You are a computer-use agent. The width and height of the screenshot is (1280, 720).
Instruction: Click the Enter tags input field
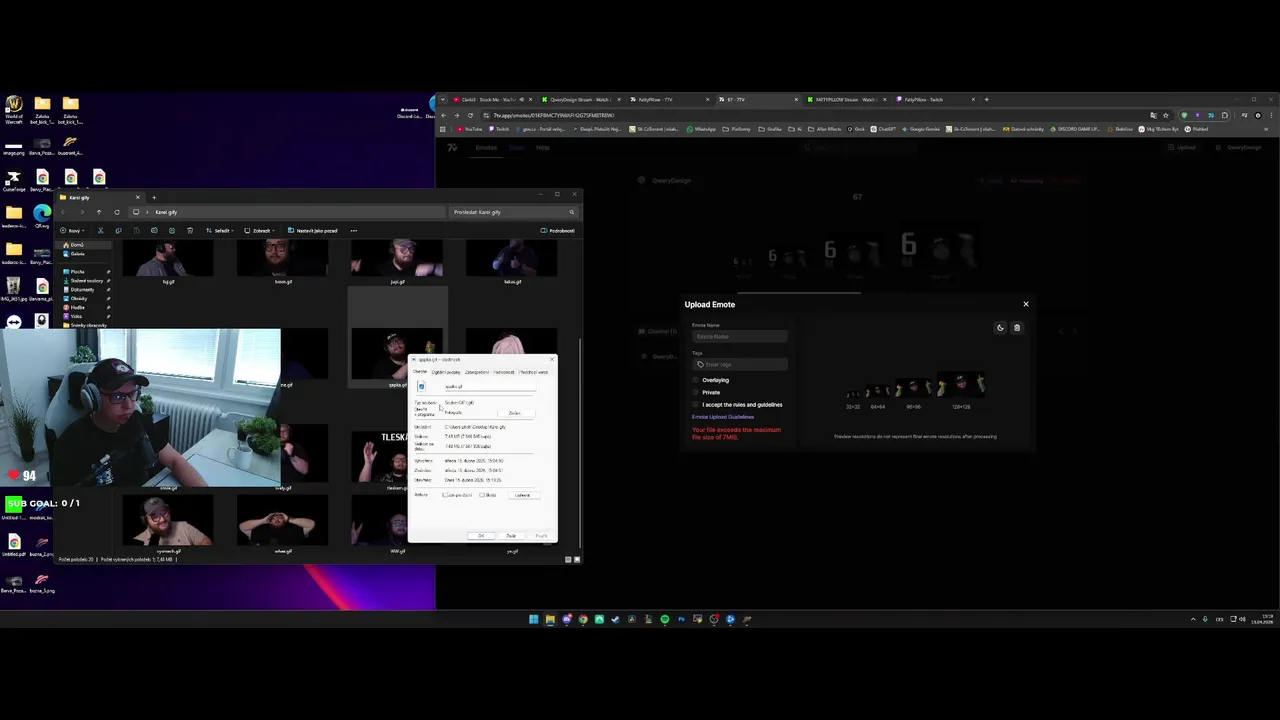[739, 364]
